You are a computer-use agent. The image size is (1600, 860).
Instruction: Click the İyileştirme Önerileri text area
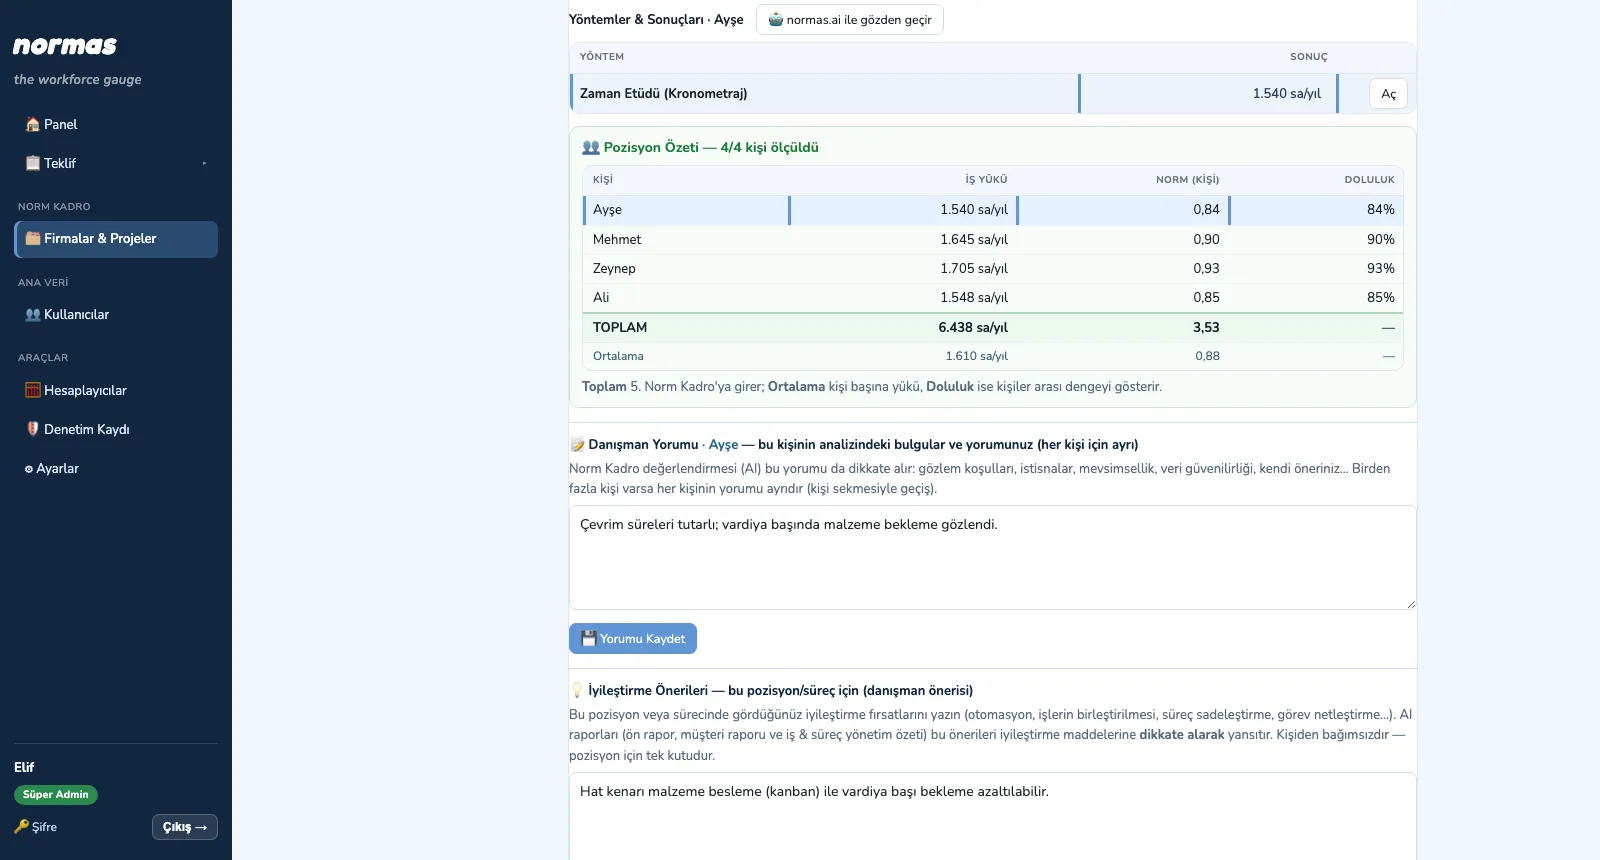(993, 816)
